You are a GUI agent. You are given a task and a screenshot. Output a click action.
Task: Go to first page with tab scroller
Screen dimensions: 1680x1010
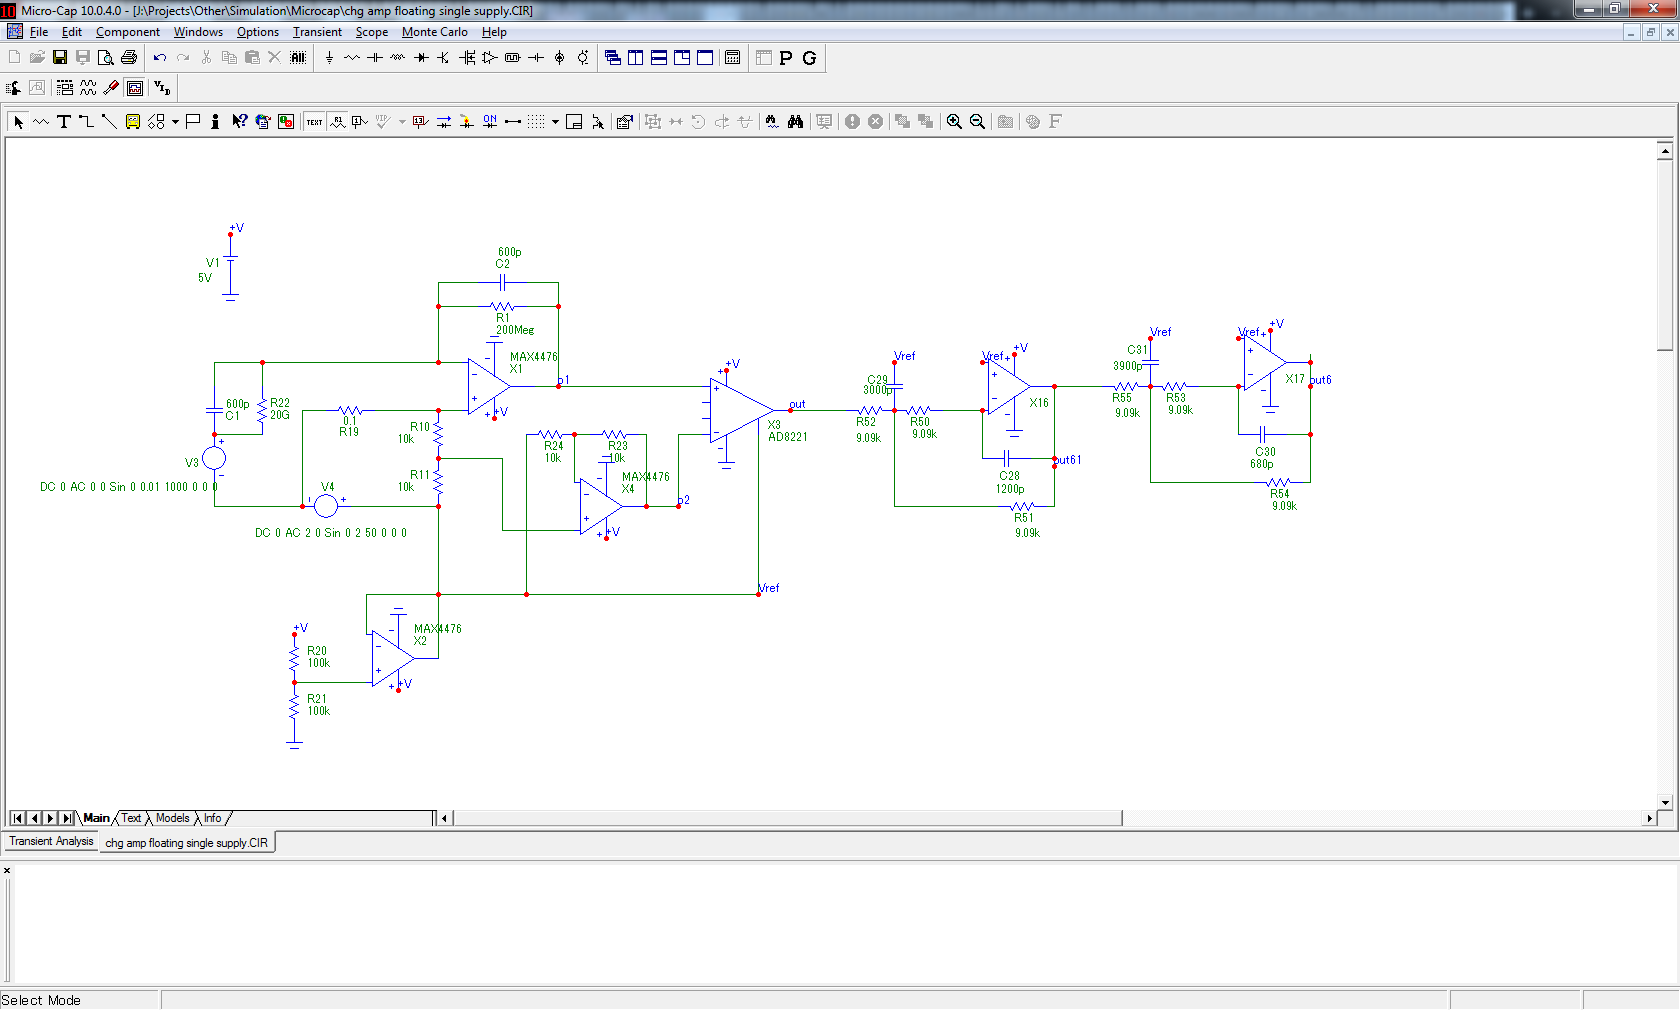pos(17,818)
